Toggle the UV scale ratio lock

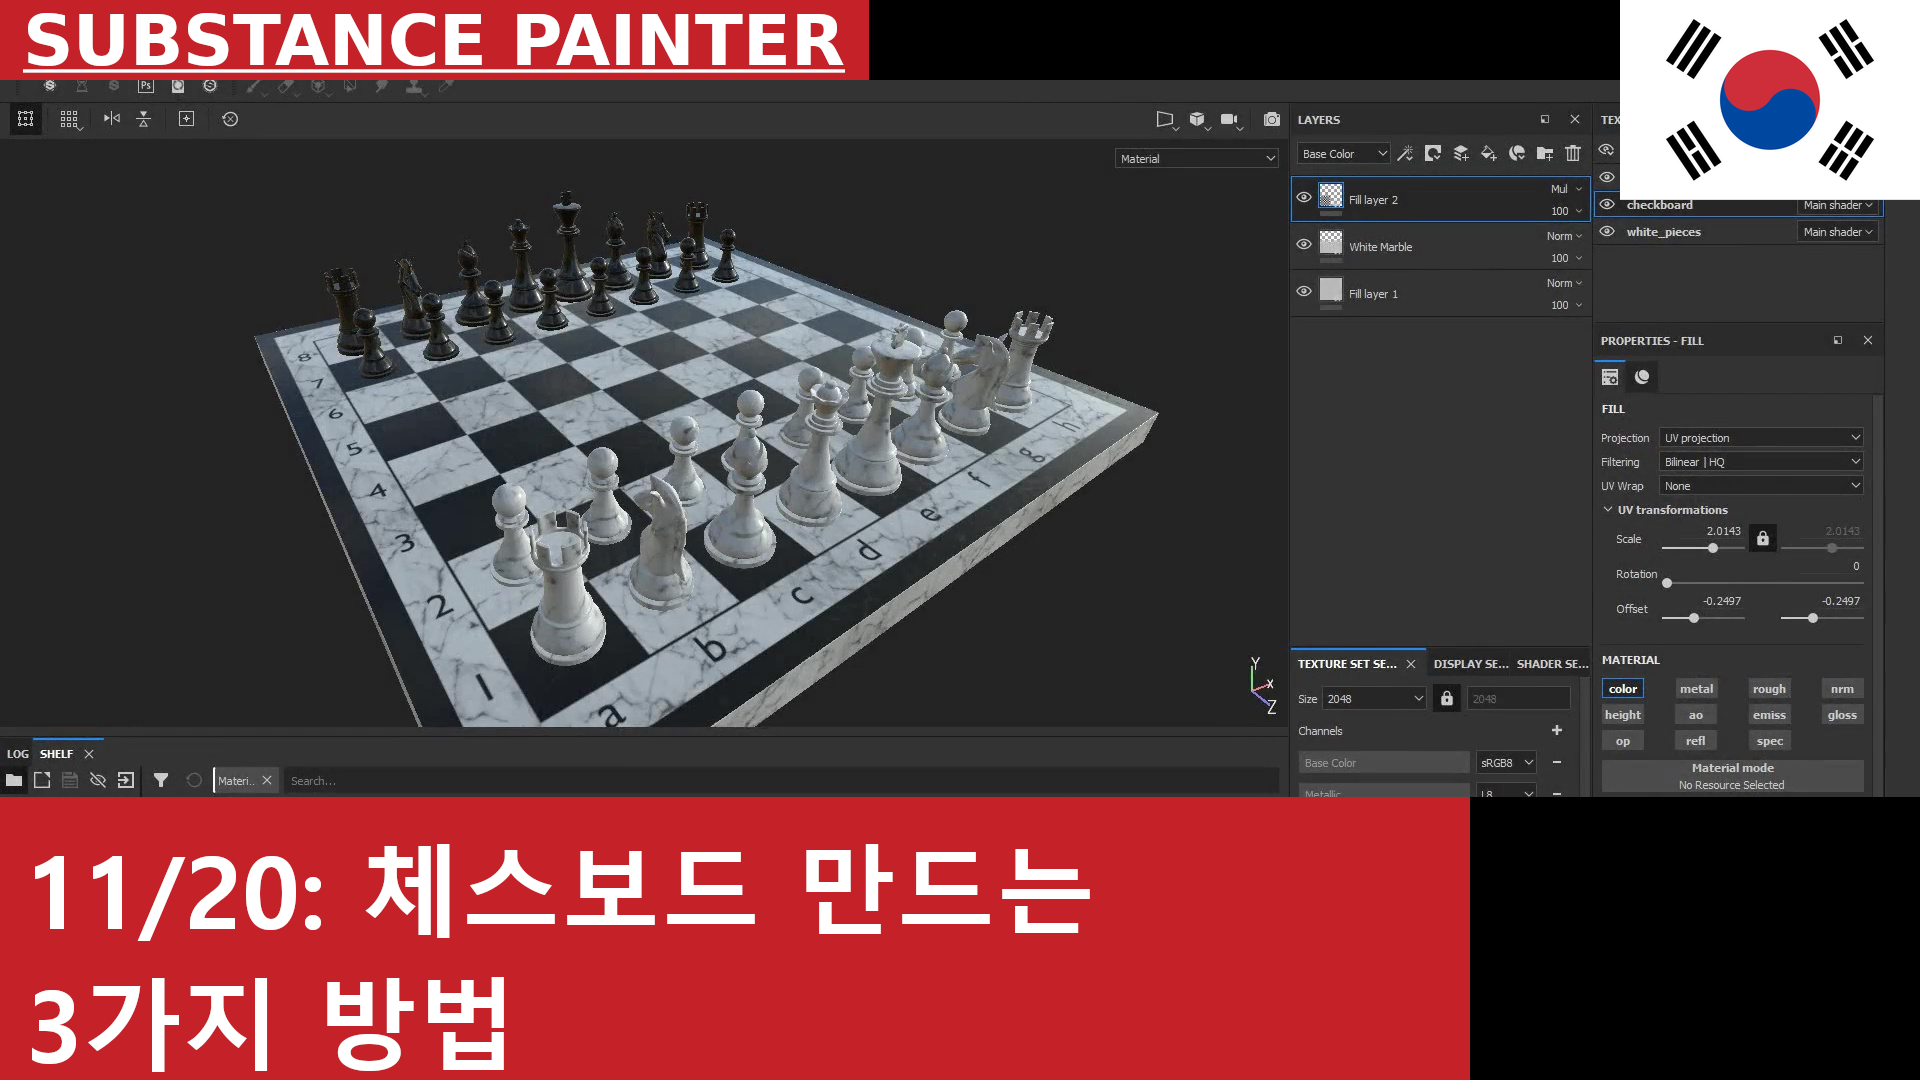click(x=1763, y=538)
